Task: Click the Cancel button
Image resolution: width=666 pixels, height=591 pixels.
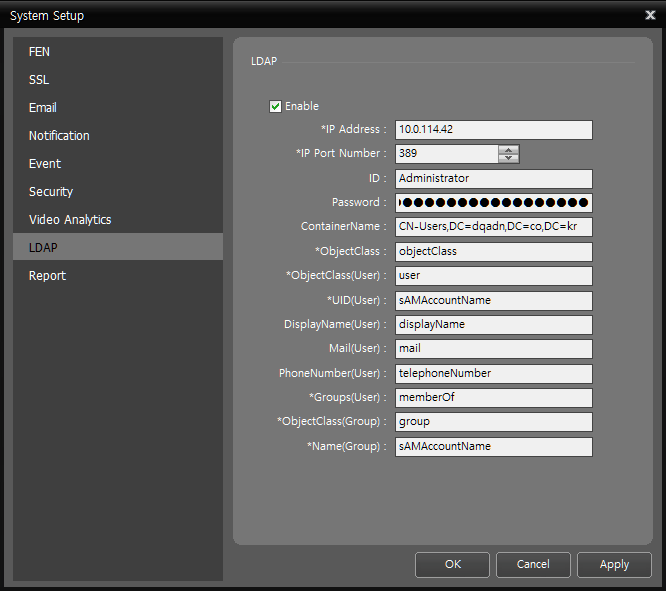Action: tap(533, 565)
